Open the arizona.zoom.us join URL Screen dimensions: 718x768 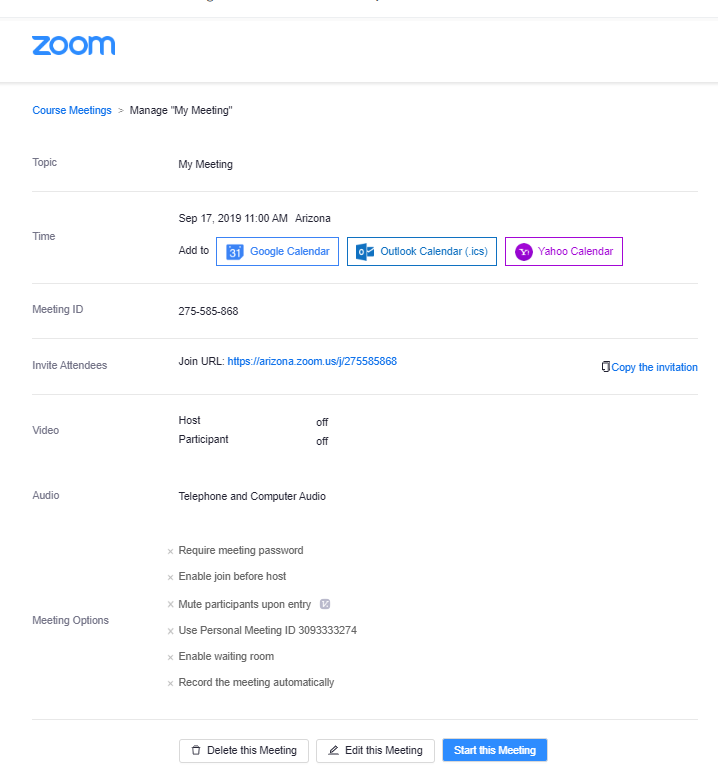(x=312, y=361)
